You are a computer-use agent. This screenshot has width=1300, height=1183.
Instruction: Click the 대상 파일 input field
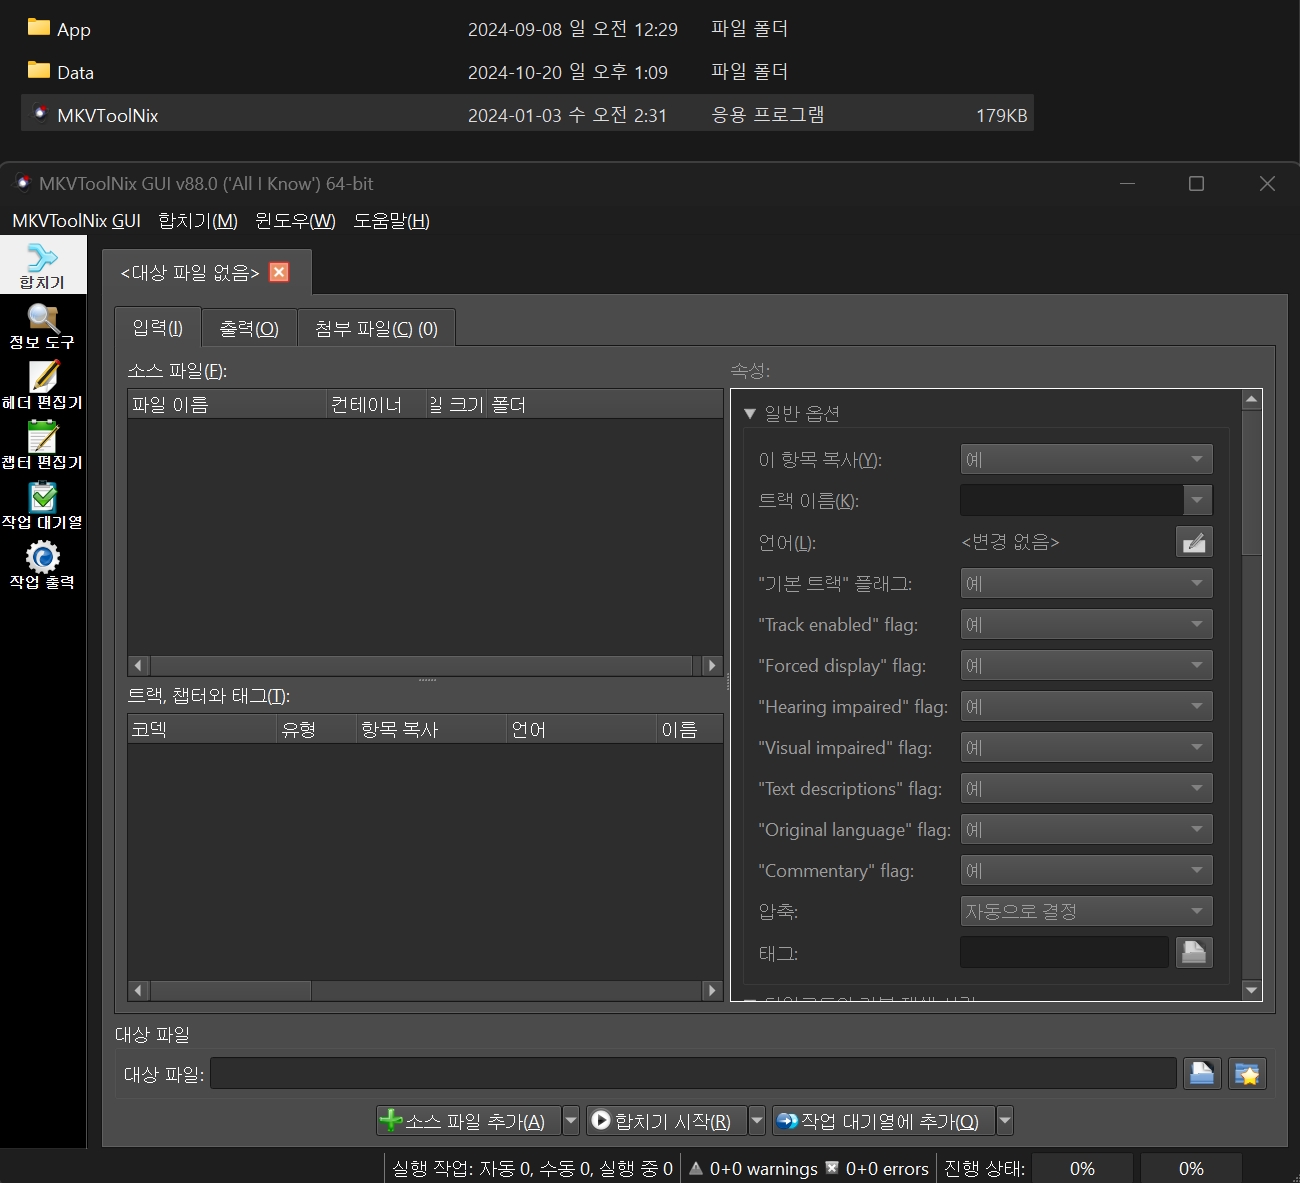(x=693, y=1074)
